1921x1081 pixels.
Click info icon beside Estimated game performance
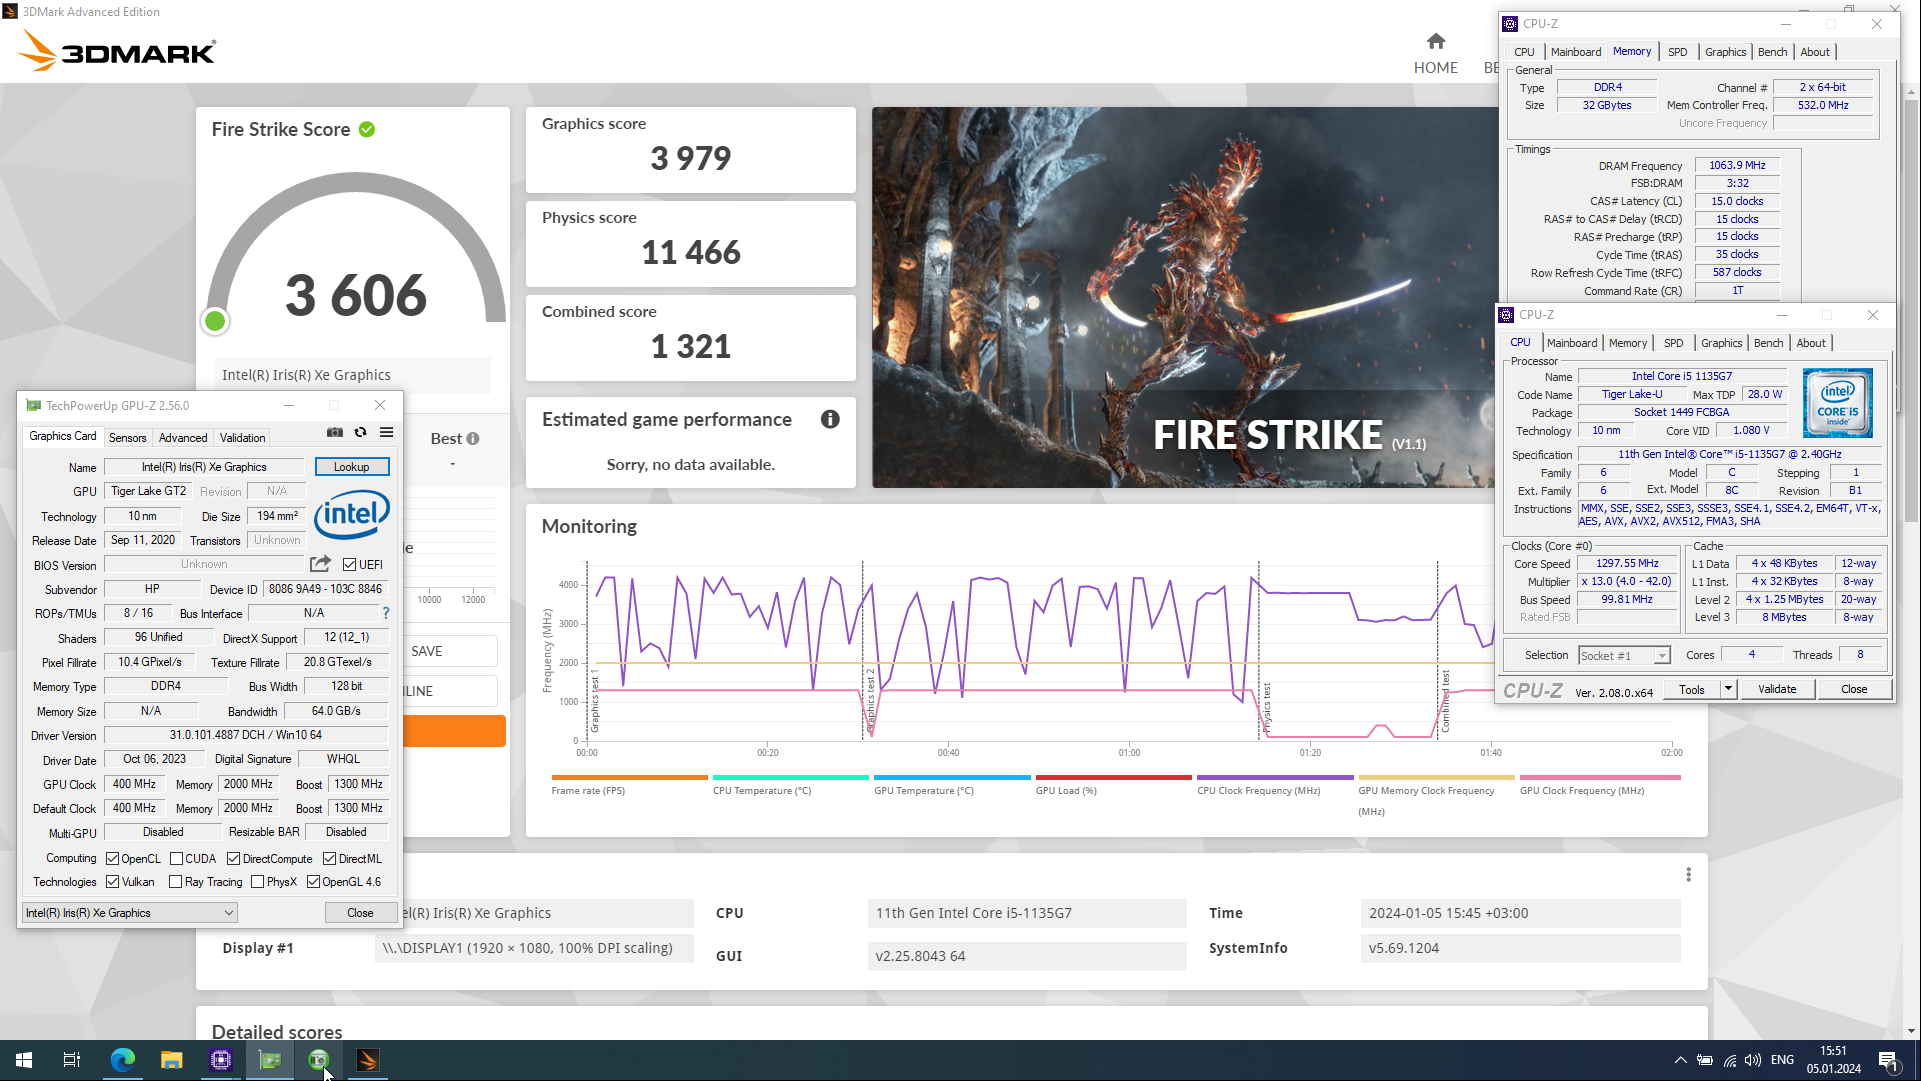click(830, 419)
